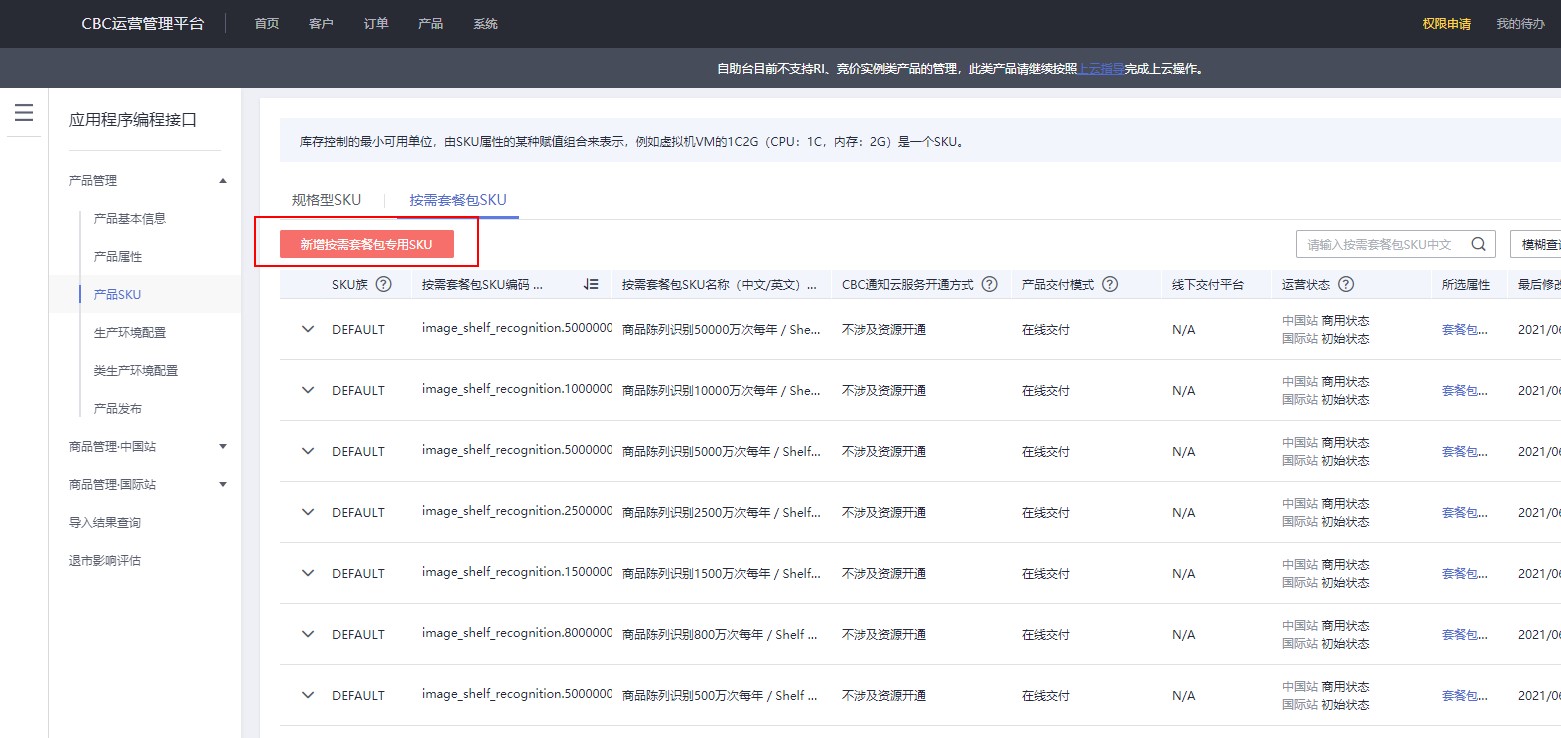Switch to the 规格型SKU tab

click(326, 200)
